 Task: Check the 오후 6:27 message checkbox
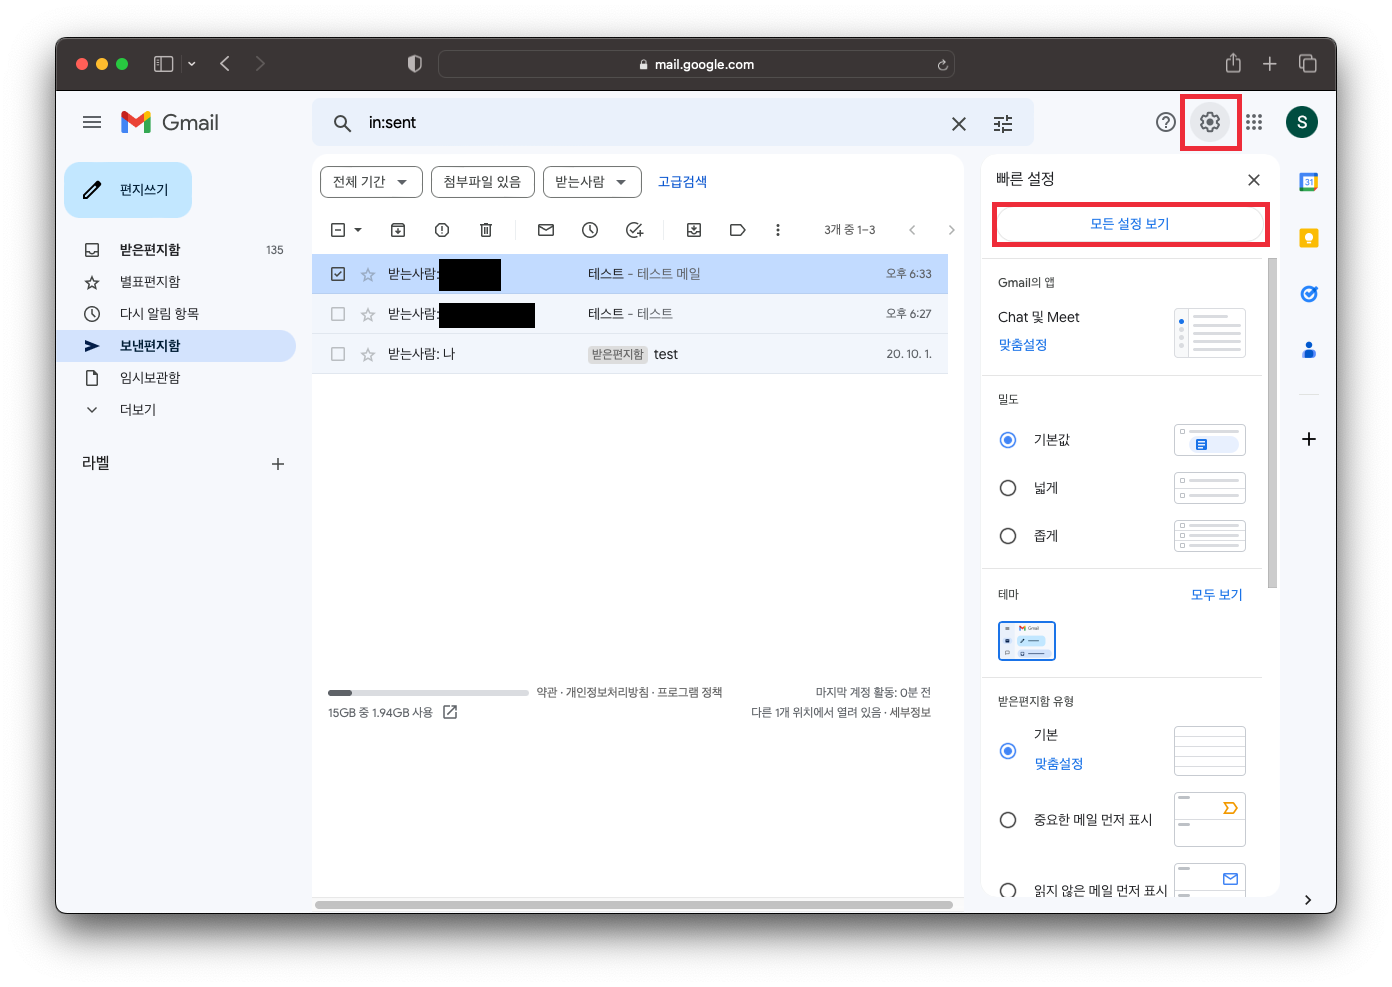(338, 314)
